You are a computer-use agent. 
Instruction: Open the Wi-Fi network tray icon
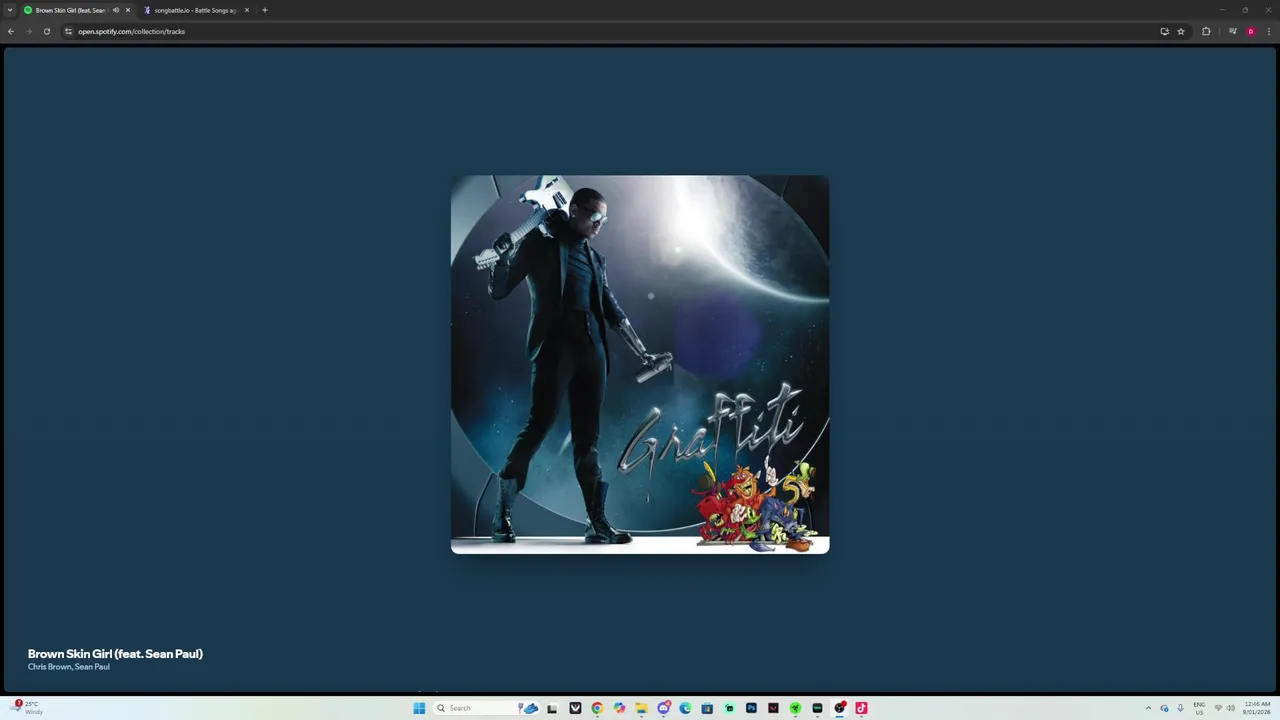[1218, 708]
